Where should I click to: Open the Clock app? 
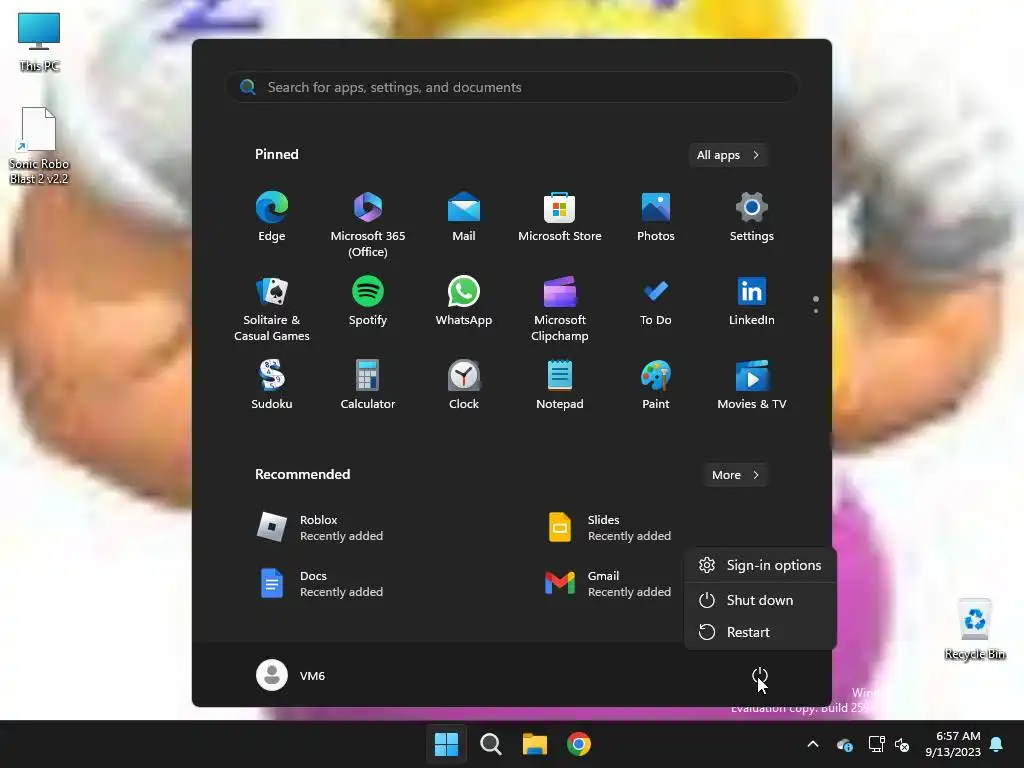click(x=464, y=385)
